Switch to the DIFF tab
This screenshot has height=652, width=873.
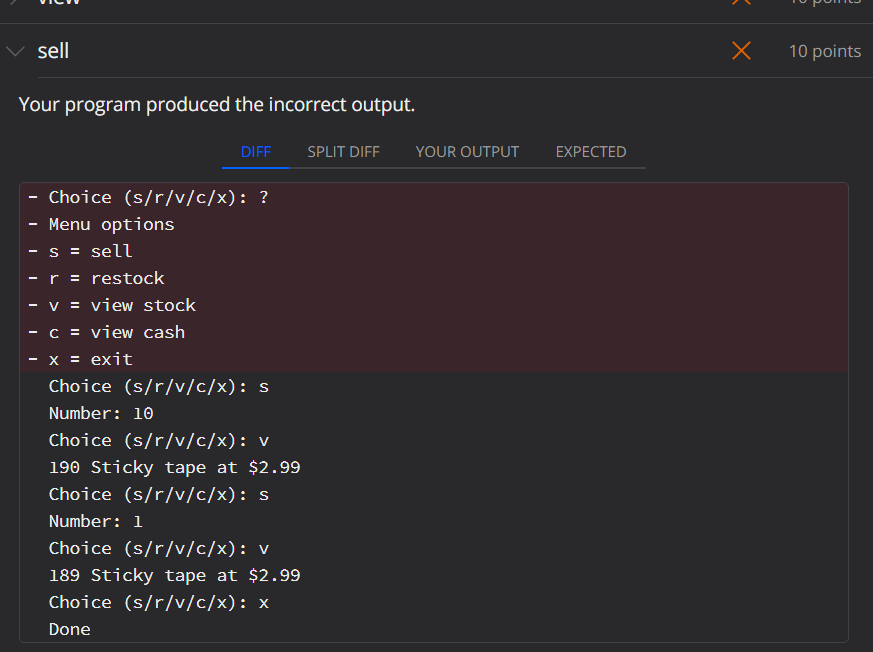[256, 152]
